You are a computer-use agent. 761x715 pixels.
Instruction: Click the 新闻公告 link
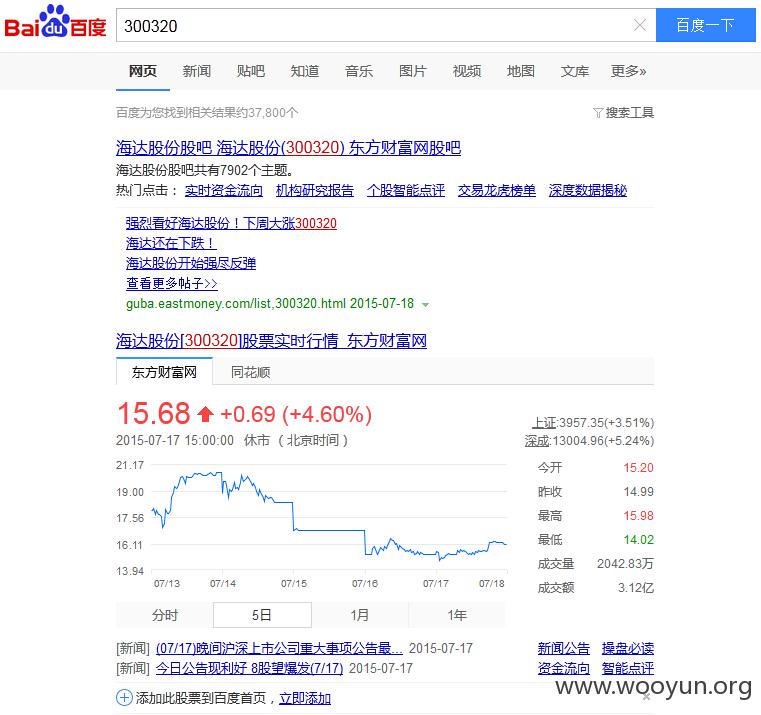[563, 648]
